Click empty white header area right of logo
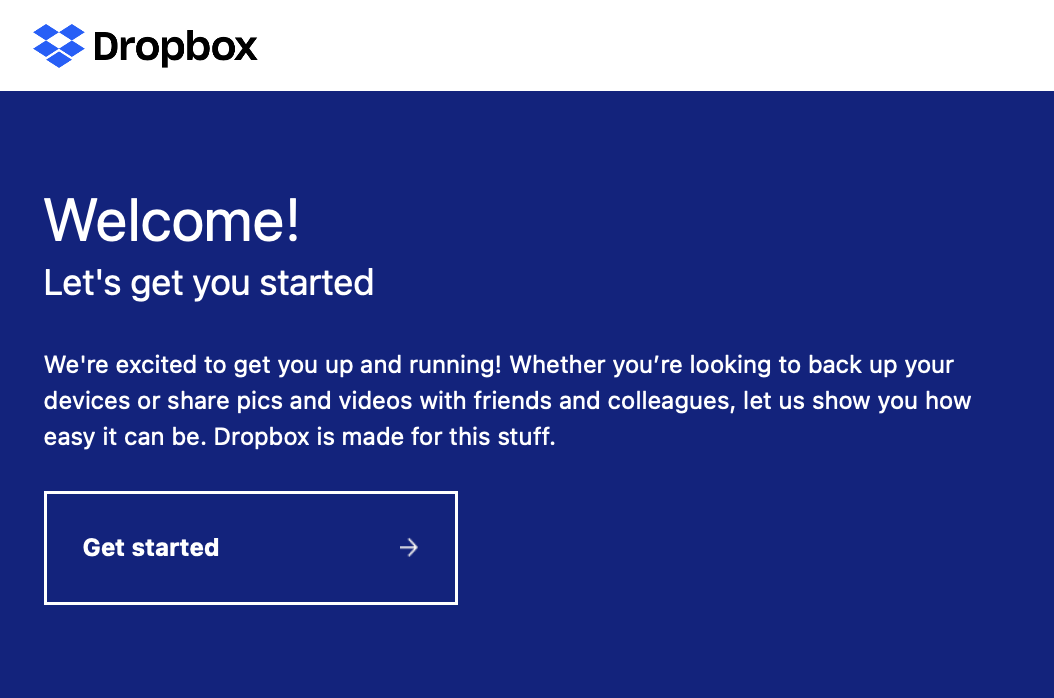The image size is (1054, 698). click(650, 46)
